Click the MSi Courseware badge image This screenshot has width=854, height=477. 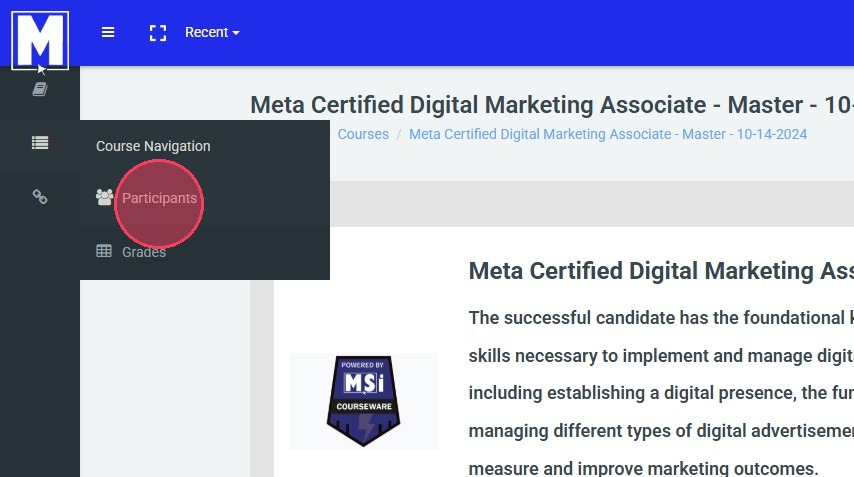363,401
